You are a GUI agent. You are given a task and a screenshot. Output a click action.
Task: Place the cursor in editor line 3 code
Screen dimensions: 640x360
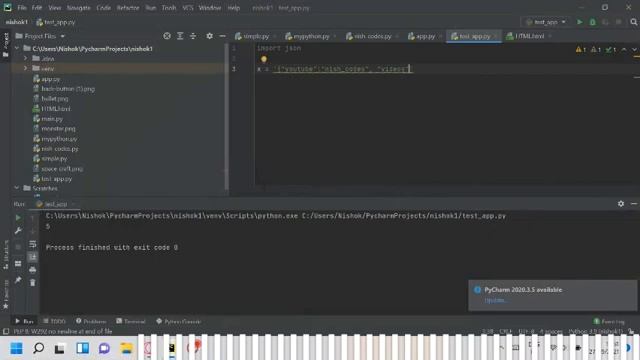coord(342,69)
